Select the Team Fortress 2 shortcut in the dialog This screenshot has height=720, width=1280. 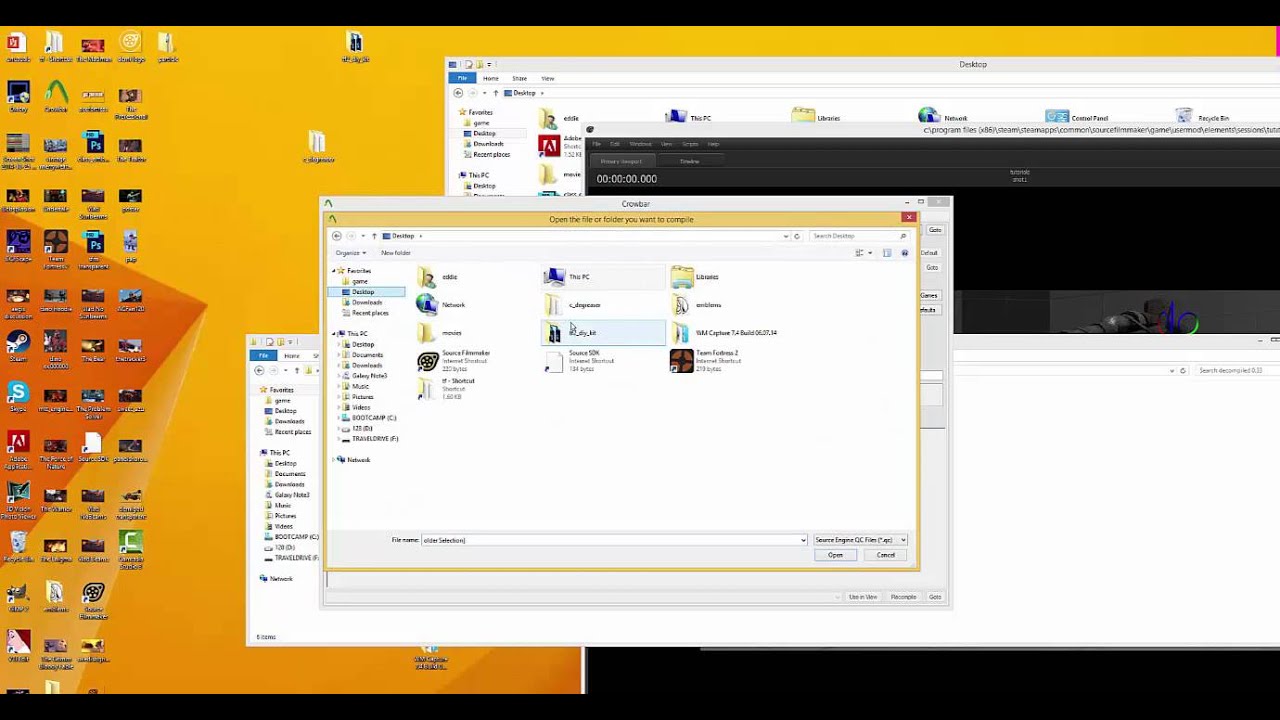pyautogui.click(x=705, y=360)
